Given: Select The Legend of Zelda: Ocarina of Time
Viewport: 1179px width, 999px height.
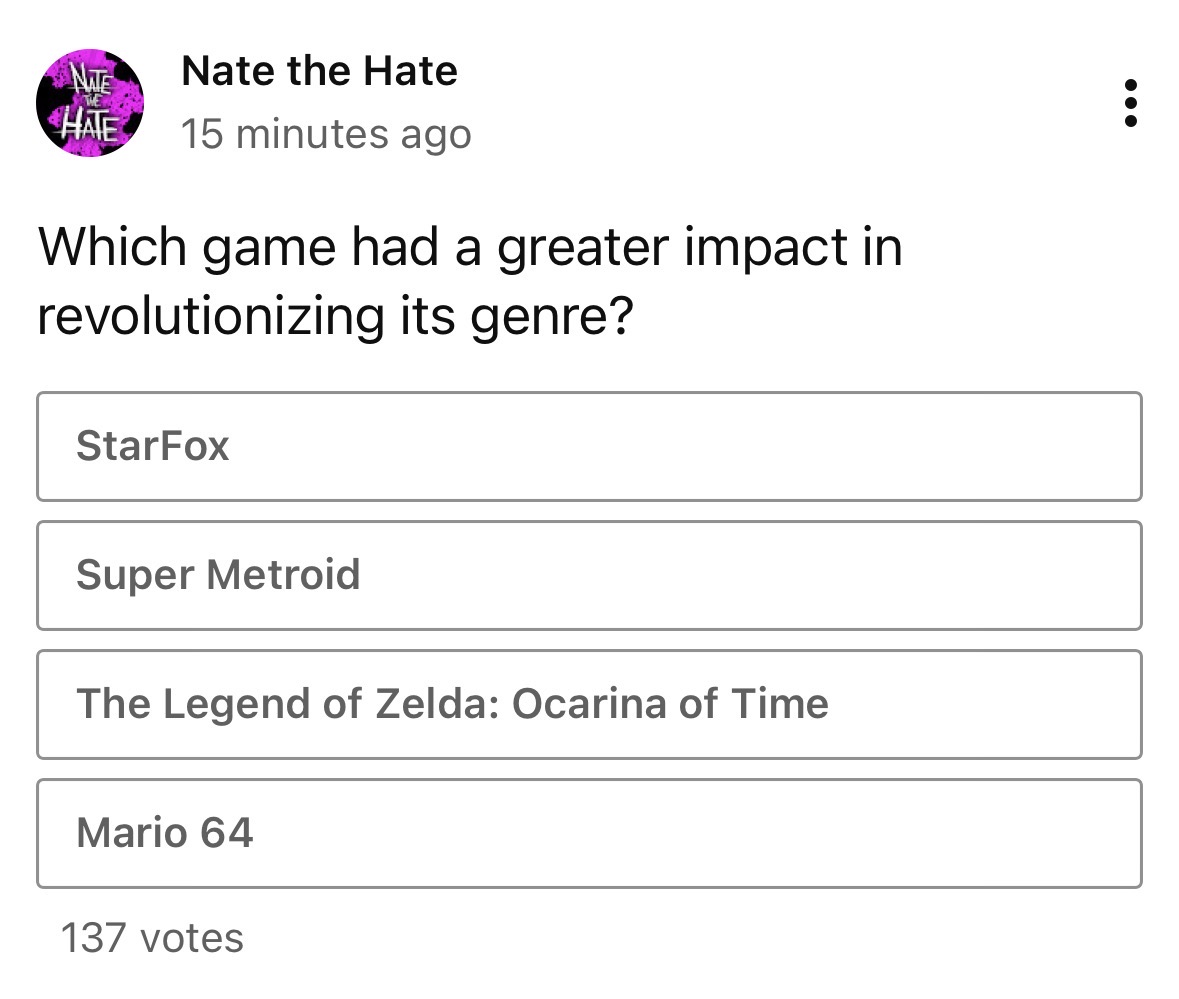Looking at the screenshot, I should (x=589, y=704).
